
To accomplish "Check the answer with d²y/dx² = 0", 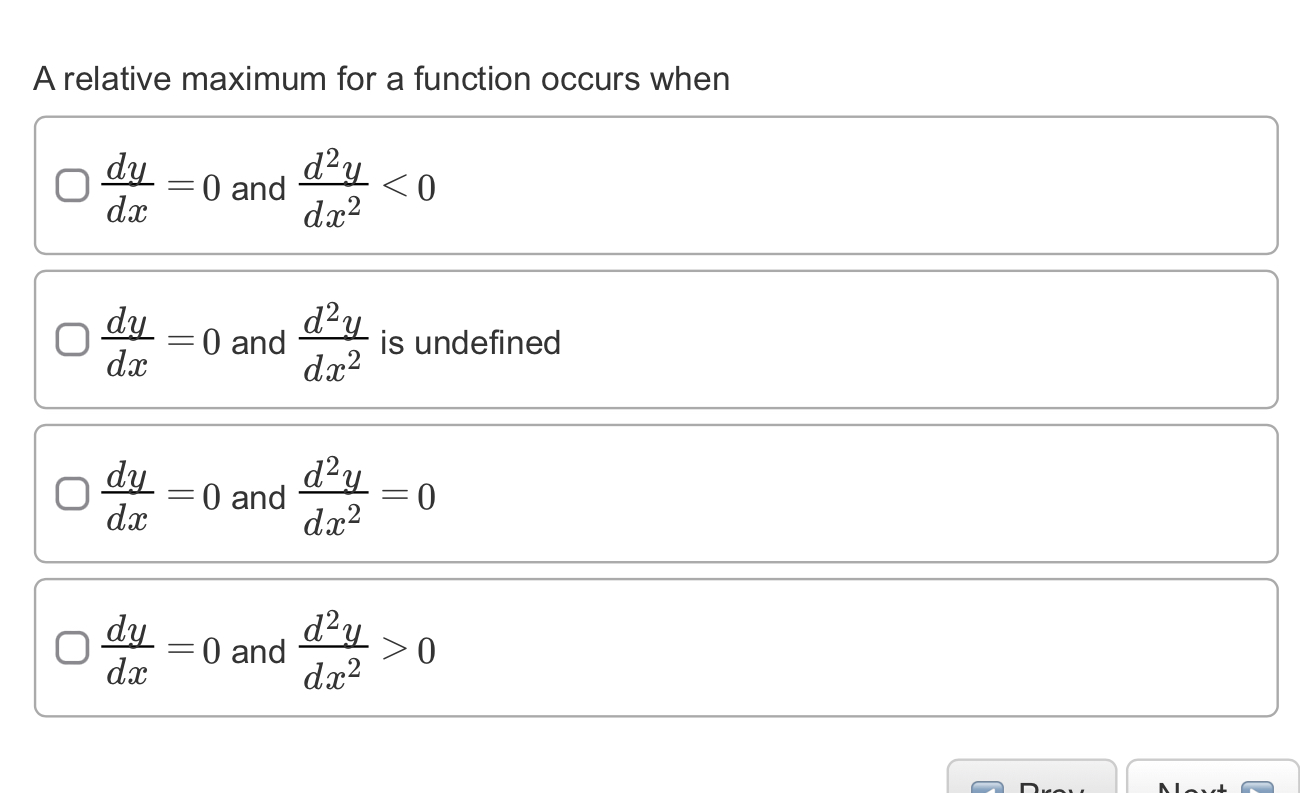I will (x=71, y=493).
